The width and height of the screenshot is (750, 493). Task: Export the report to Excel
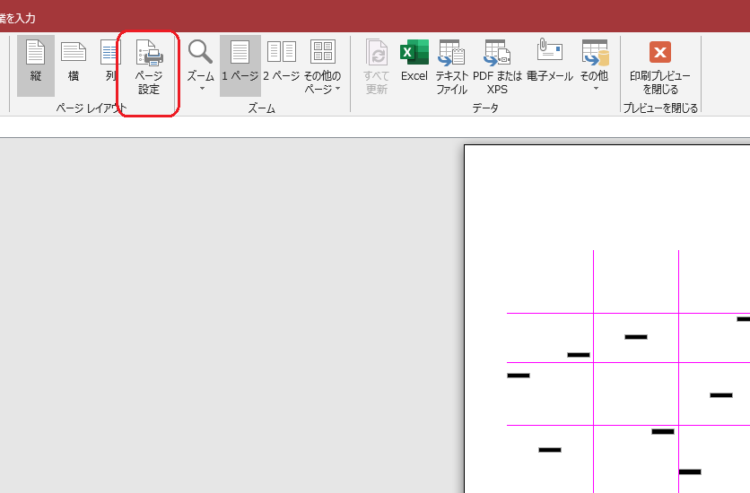click(414, 64)
